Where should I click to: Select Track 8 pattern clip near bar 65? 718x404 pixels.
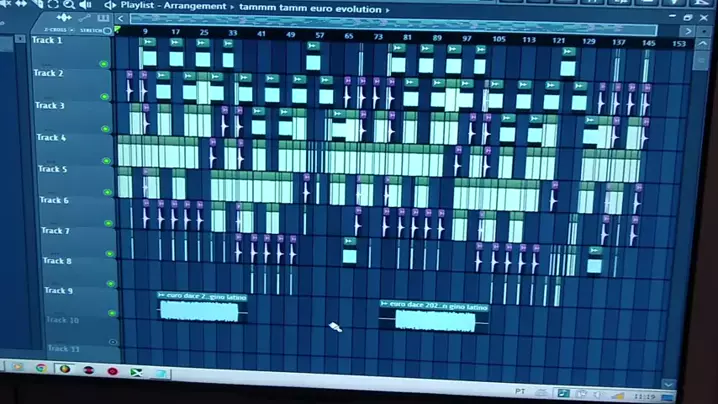click(x=350, y=251)
